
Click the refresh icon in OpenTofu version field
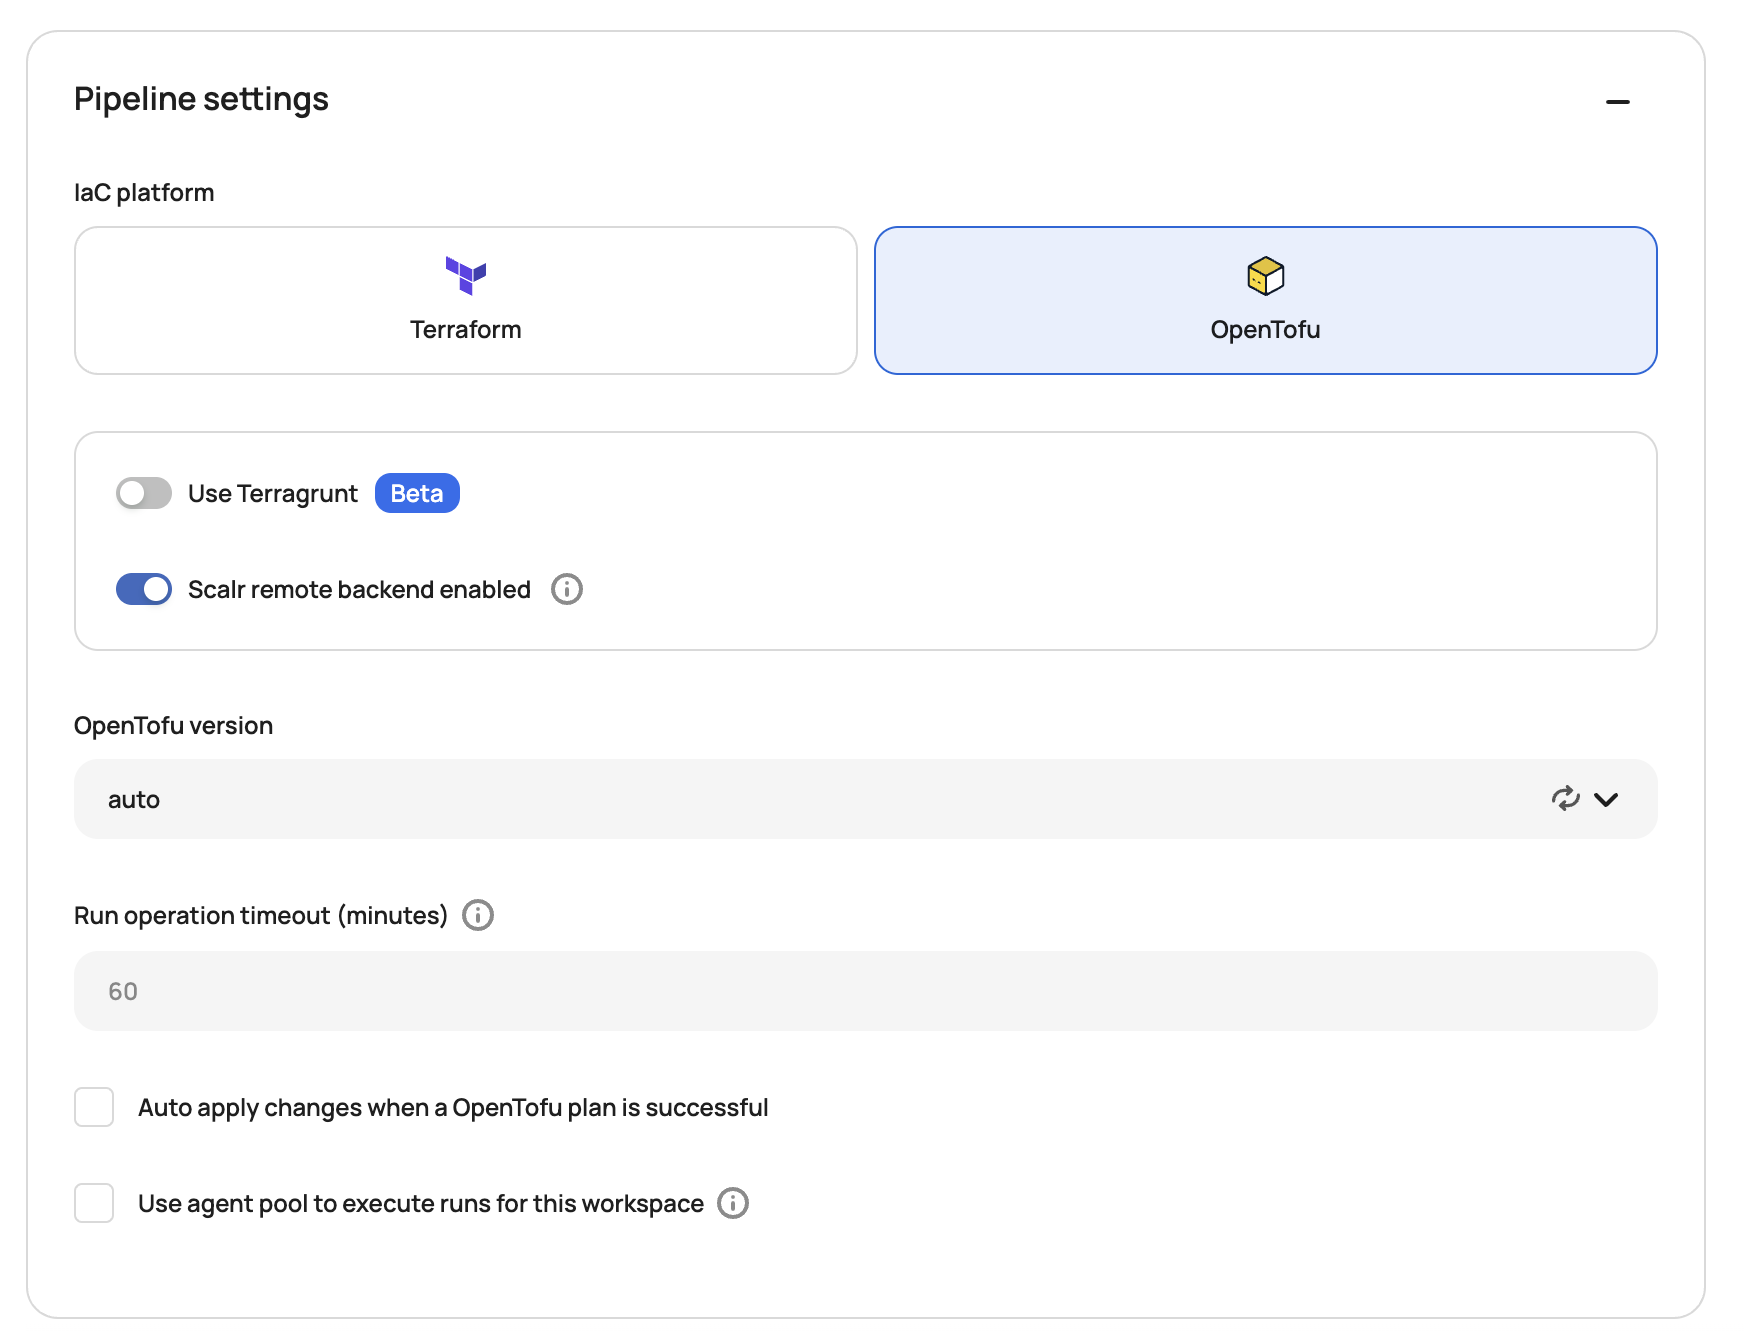1565,798
